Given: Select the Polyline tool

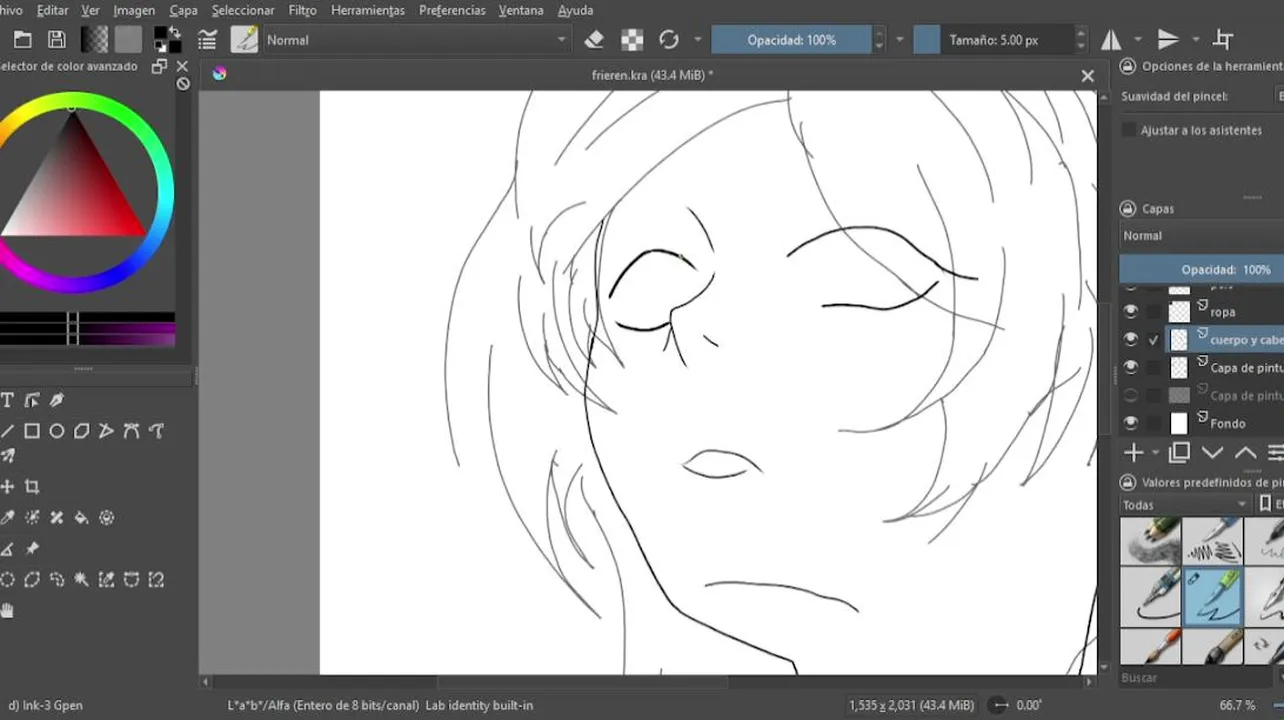Looking at the screenshot, I should (x=107, y=431).
